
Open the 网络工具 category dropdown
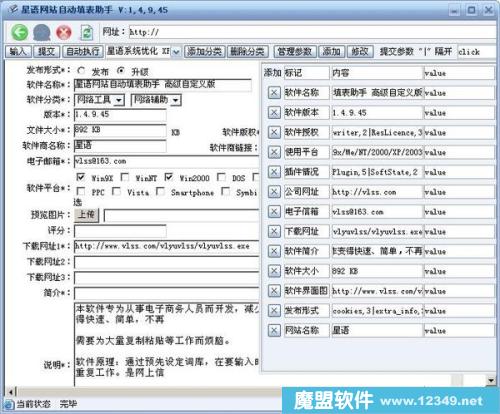click(x=100, y=100)
